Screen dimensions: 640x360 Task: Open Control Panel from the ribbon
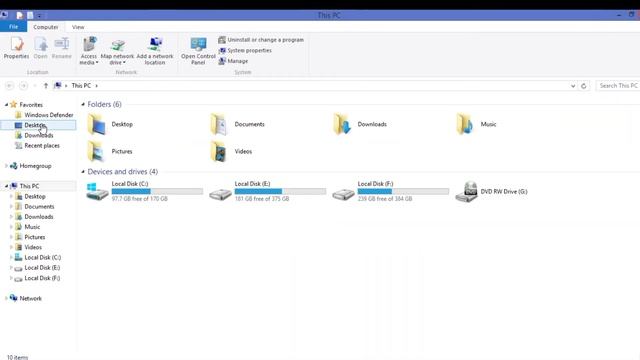tap(198, 51)
